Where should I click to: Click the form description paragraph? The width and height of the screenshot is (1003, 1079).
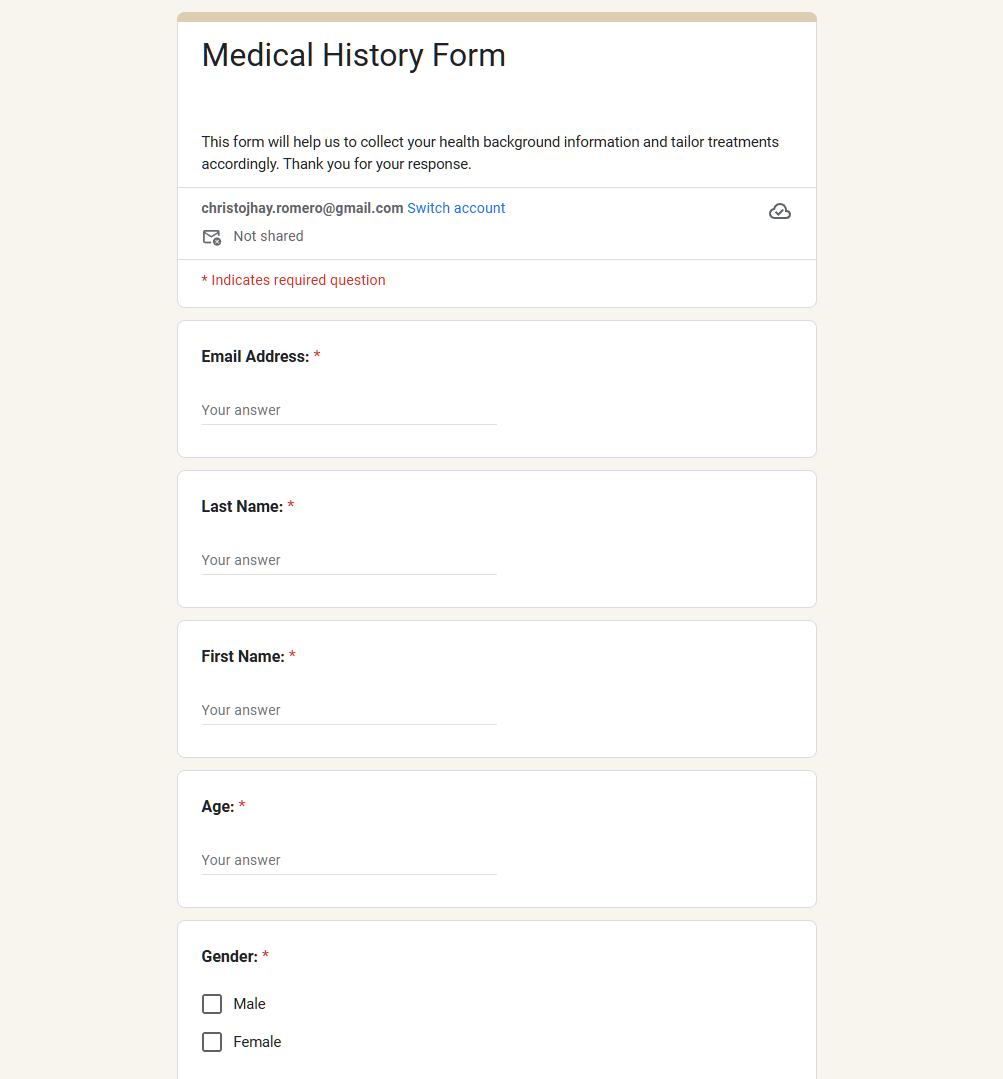(x=490, y=153)
